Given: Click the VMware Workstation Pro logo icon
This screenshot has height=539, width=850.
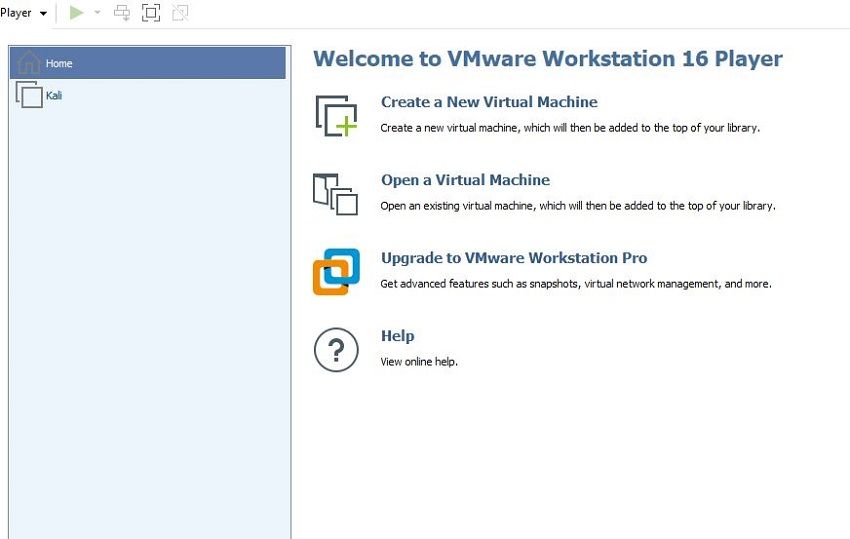Looking at the screenshot, I should (x=336, y=272).
